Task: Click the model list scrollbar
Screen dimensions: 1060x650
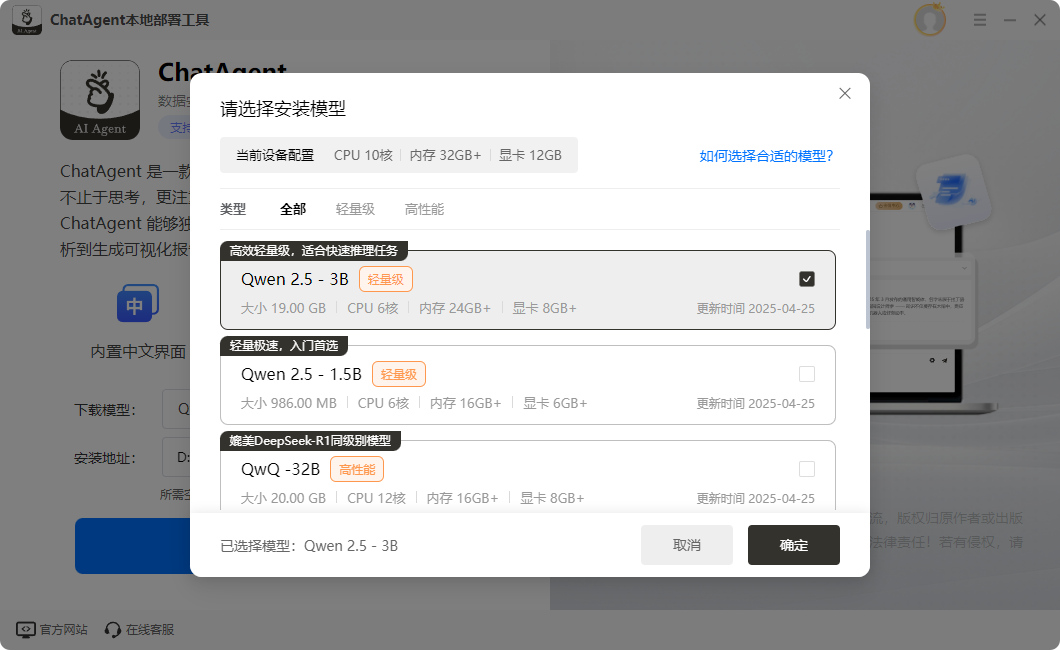Action: pyautogui.click(x=867, y=280)
